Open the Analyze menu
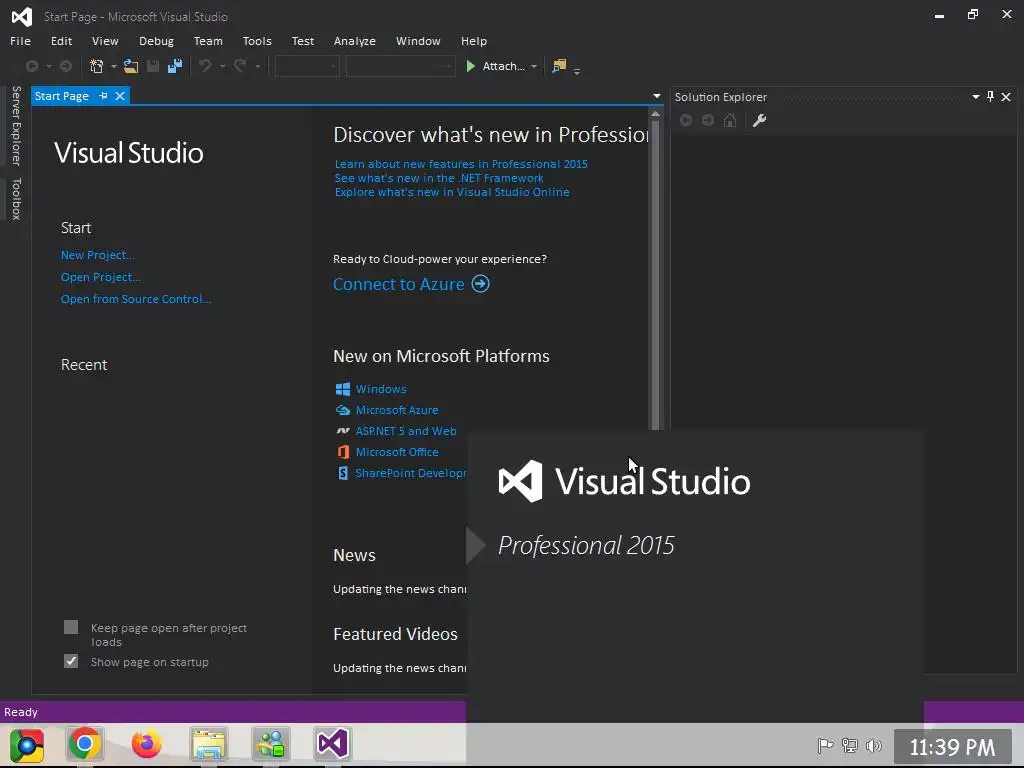1024x768 pixels. [x=355, y=41]
